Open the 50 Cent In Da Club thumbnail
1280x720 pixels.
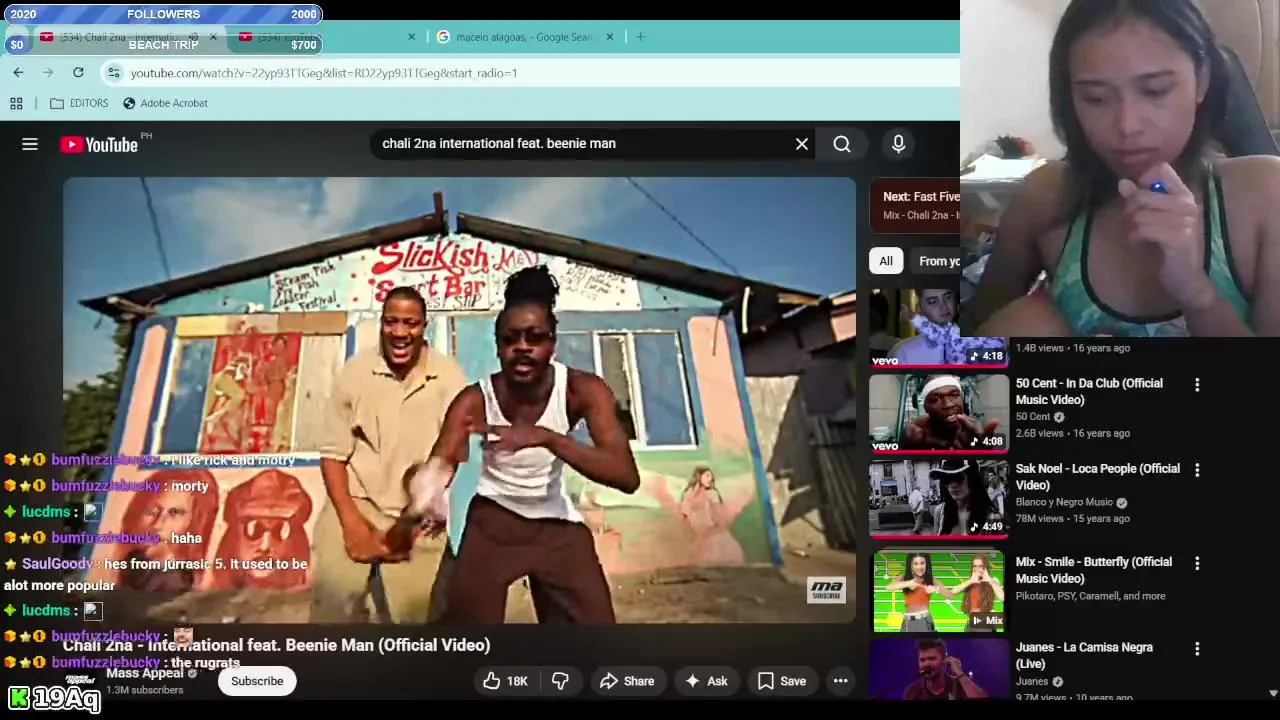point(938,413)
